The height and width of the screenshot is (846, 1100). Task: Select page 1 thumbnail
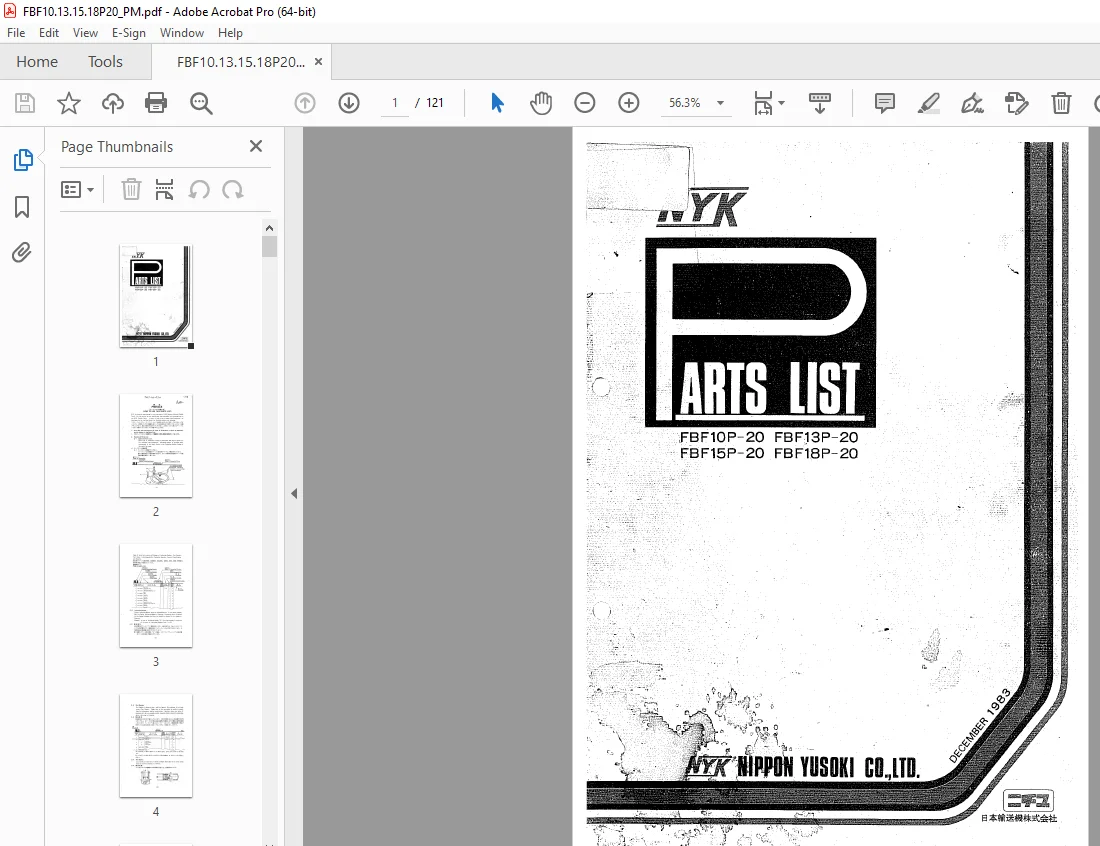(x=156, y=296)
